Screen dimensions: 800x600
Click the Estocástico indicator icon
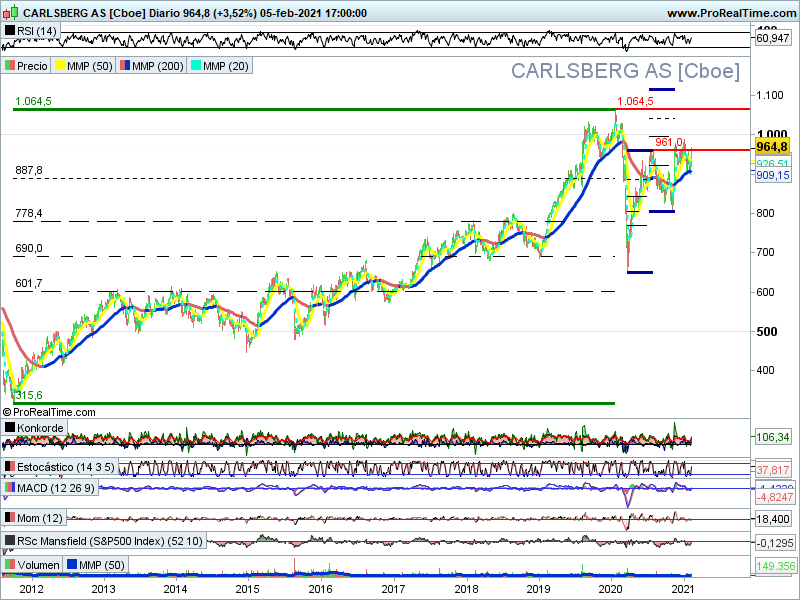click(9, 467)
